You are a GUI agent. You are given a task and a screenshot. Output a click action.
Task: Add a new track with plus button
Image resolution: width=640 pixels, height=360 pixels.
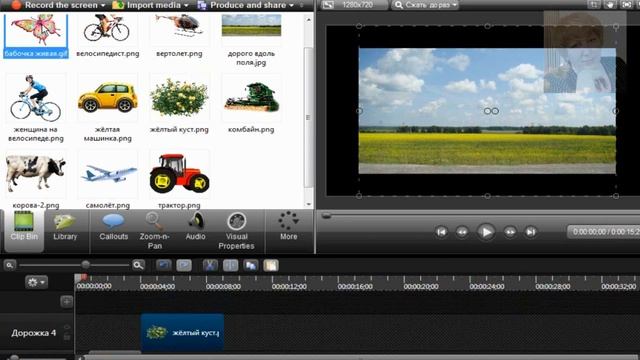coord(67,302)
